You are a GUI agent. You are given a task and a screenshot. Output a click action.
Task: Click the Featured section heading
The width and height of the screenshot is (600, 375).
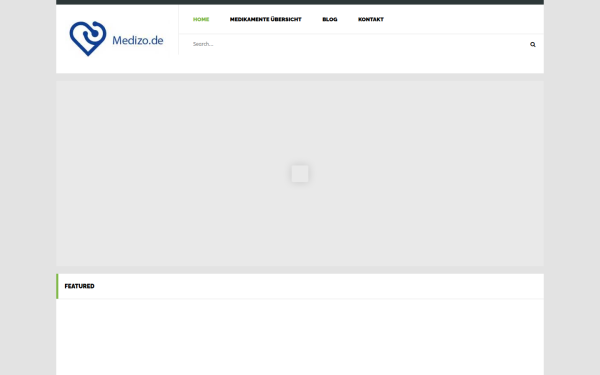pyautogui.click(x=79, y=286)
